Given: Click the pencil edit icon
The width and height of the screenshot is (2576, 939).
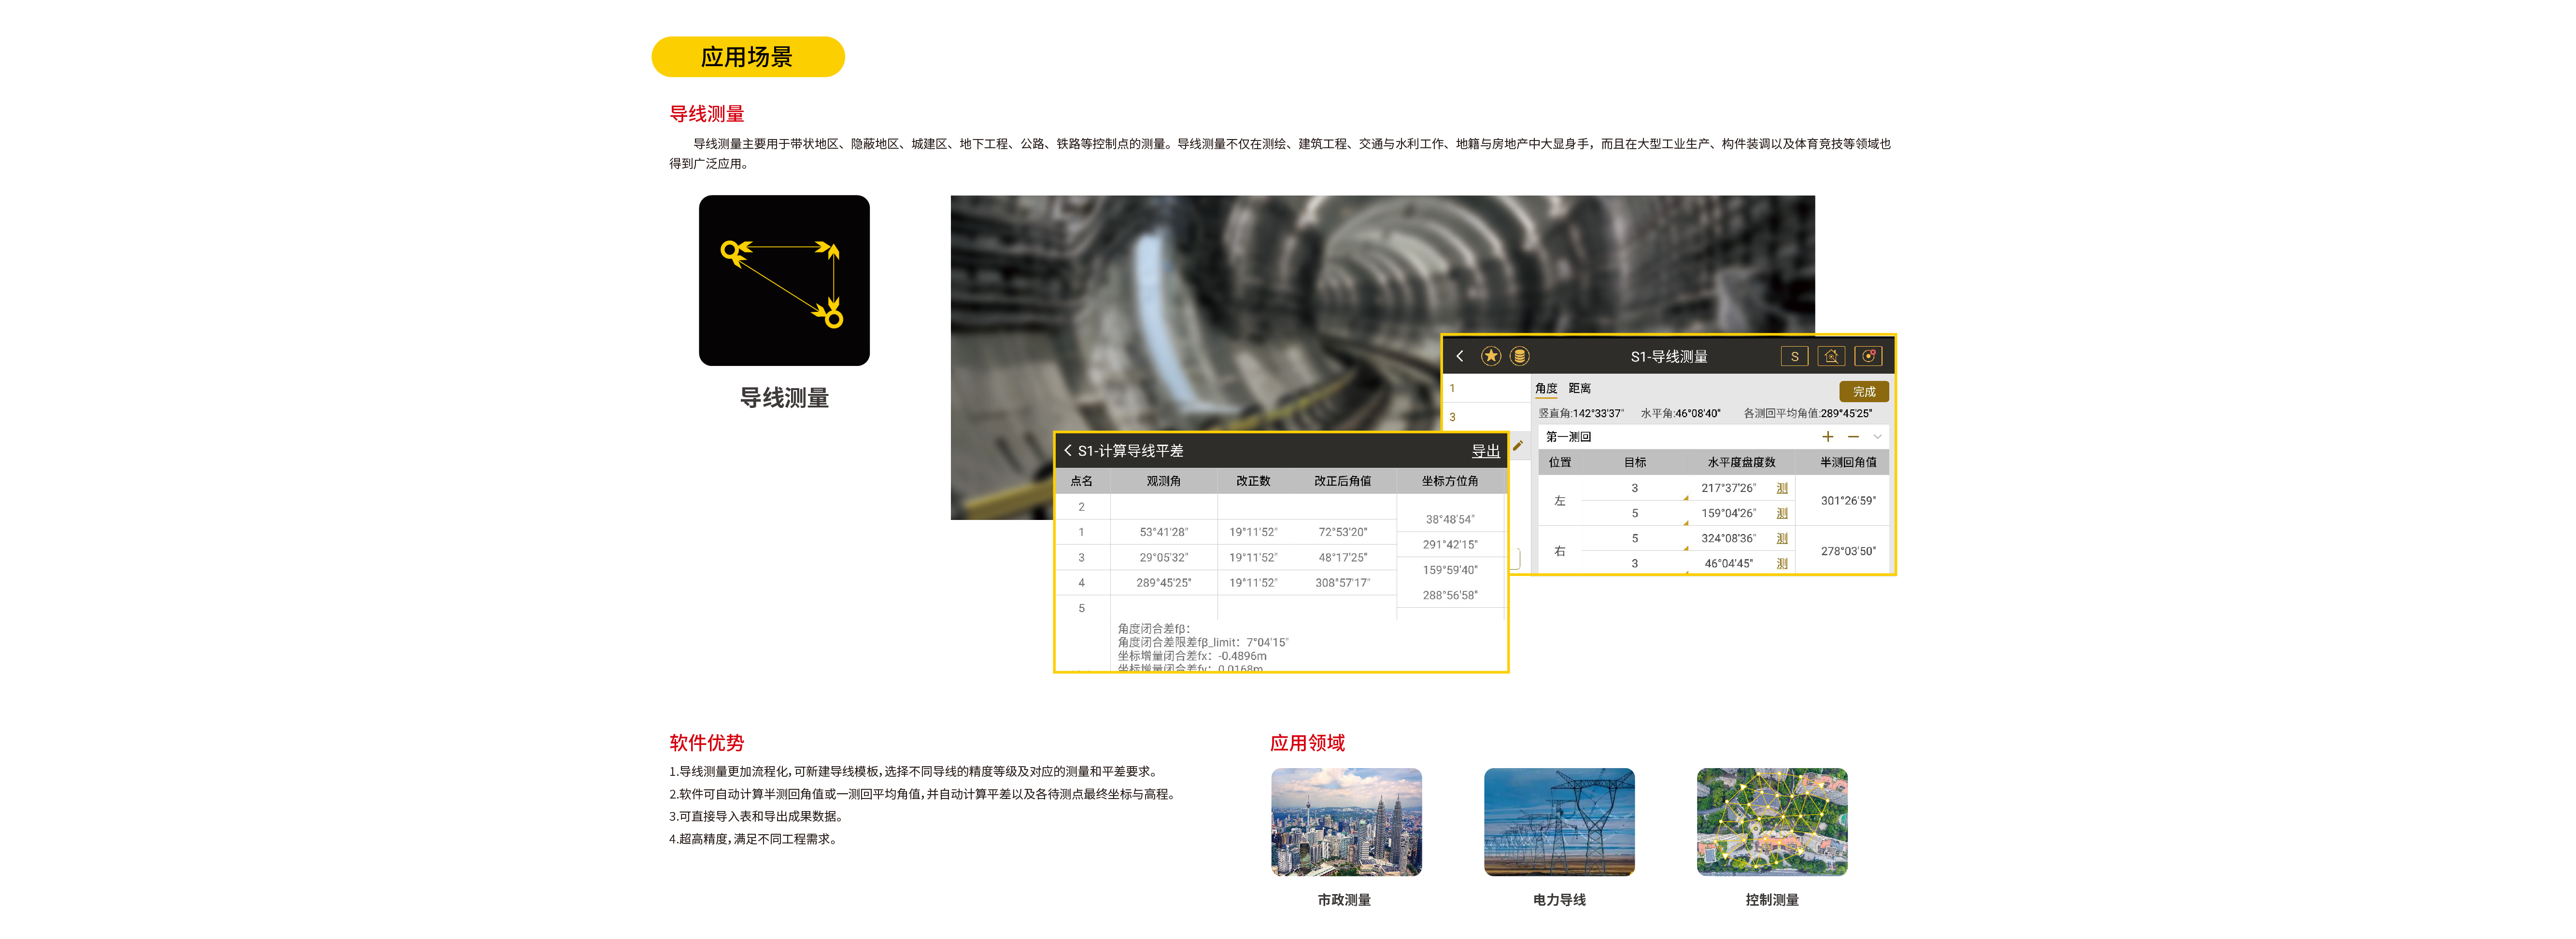Looking at the screenshot, I should pyautogui.click(x=1518, y=446).
